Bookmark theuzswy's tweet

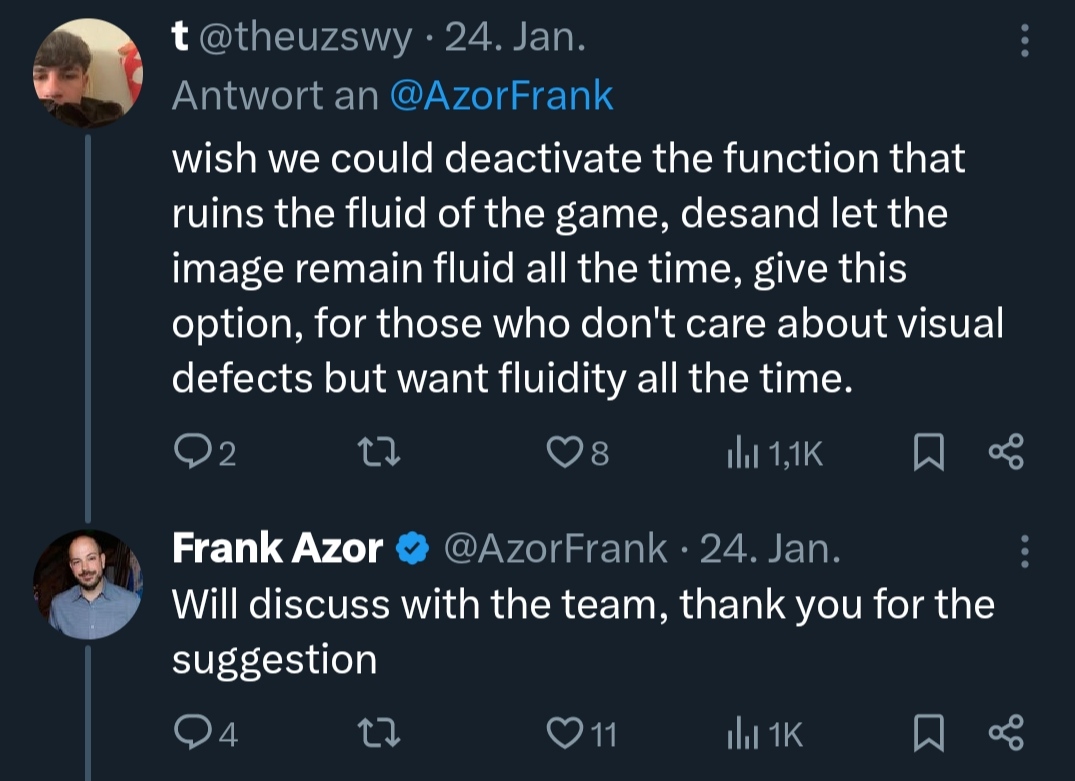pyautogui.click(x=929, y=455)
